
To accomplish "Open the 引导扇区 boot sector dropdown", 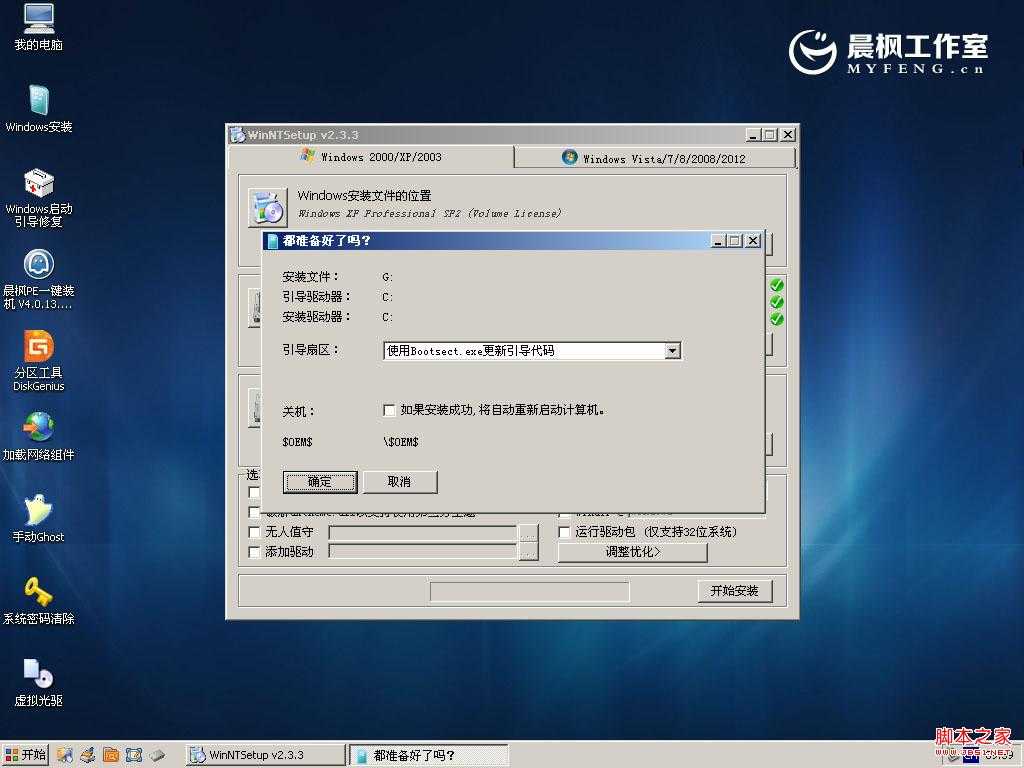I will (x=673, y=350).
